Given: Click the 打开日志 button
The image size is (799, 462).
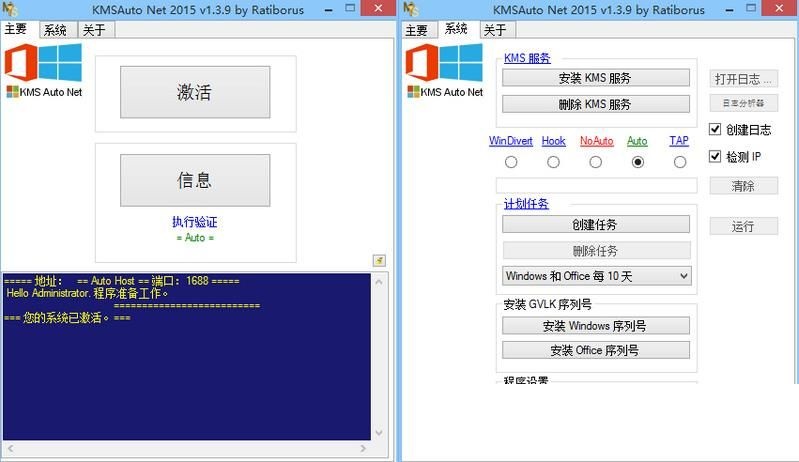Looking at the screenshot, I should [x=743, y=79].
